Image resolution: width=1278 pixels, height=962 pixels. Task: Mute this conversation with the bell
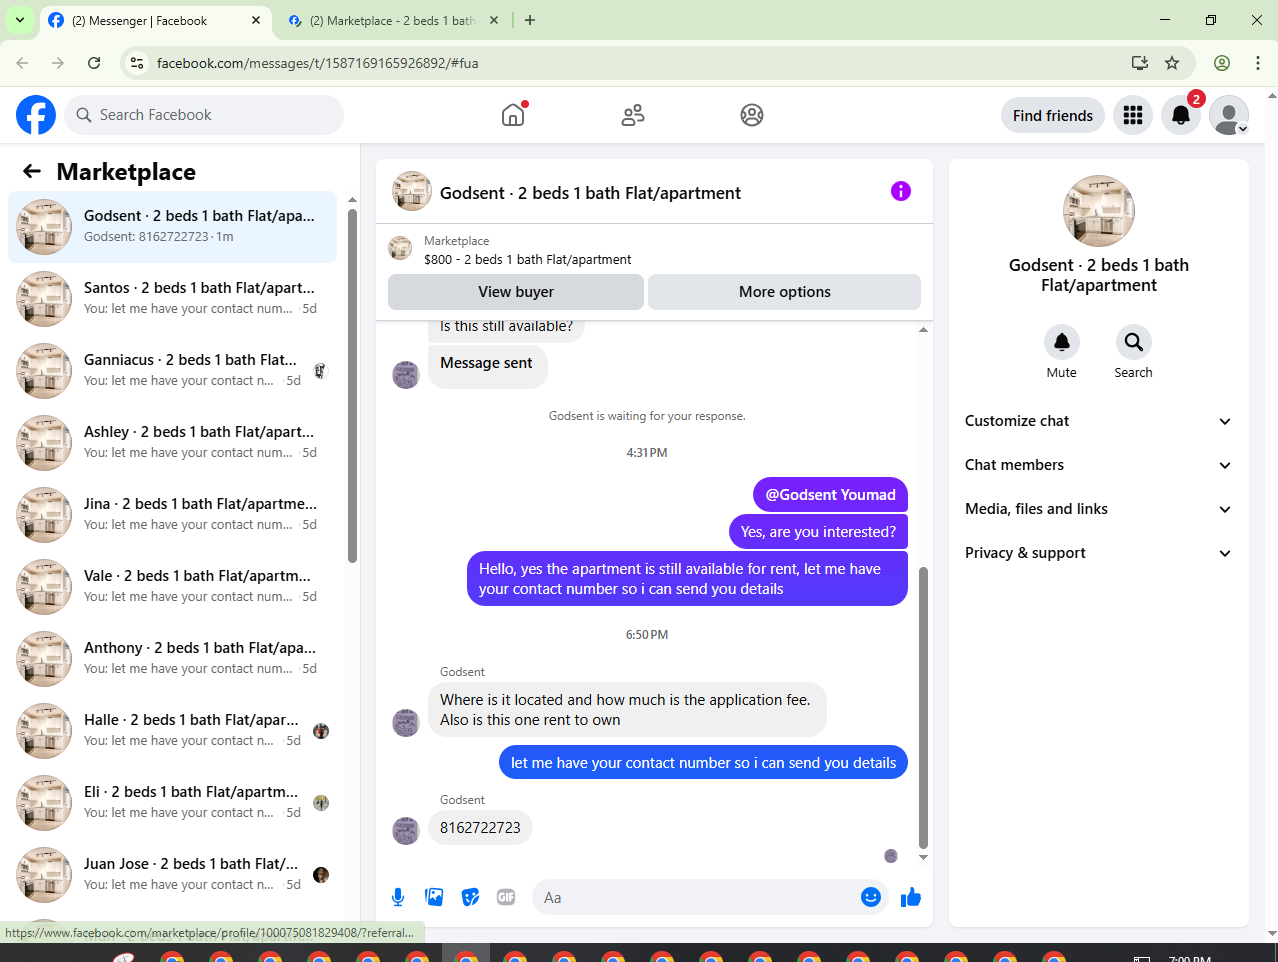1062,342
